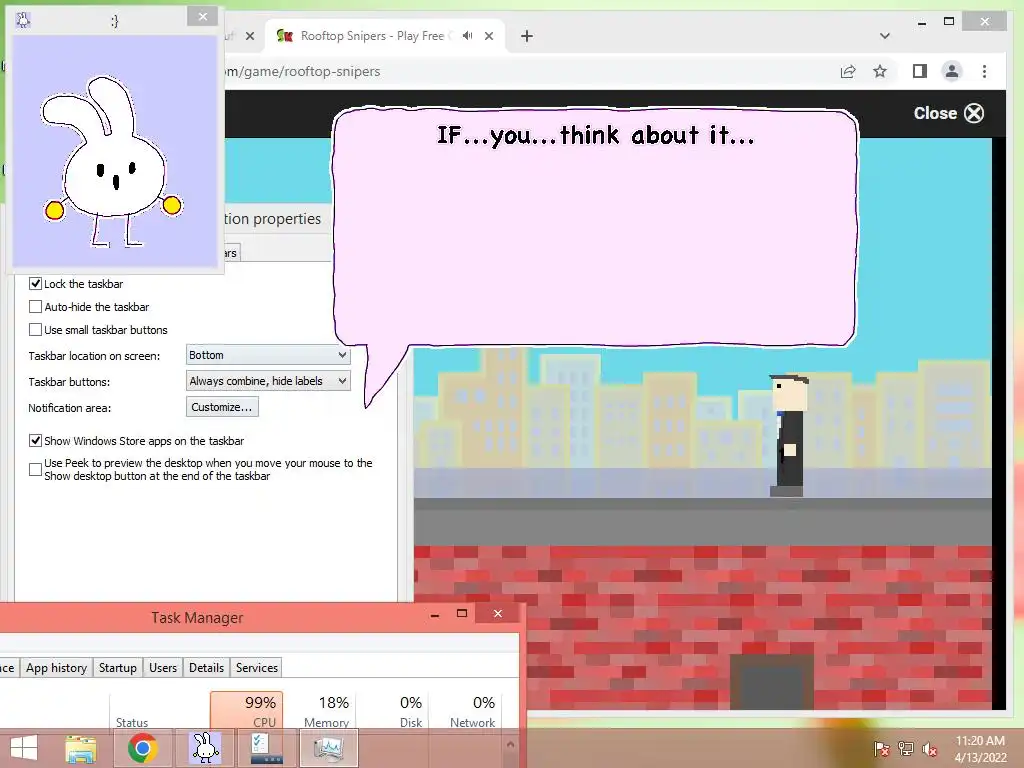Maximize the Task Manager window
The height and width of the screenshot is (768, 1024).
click(462, 613)
